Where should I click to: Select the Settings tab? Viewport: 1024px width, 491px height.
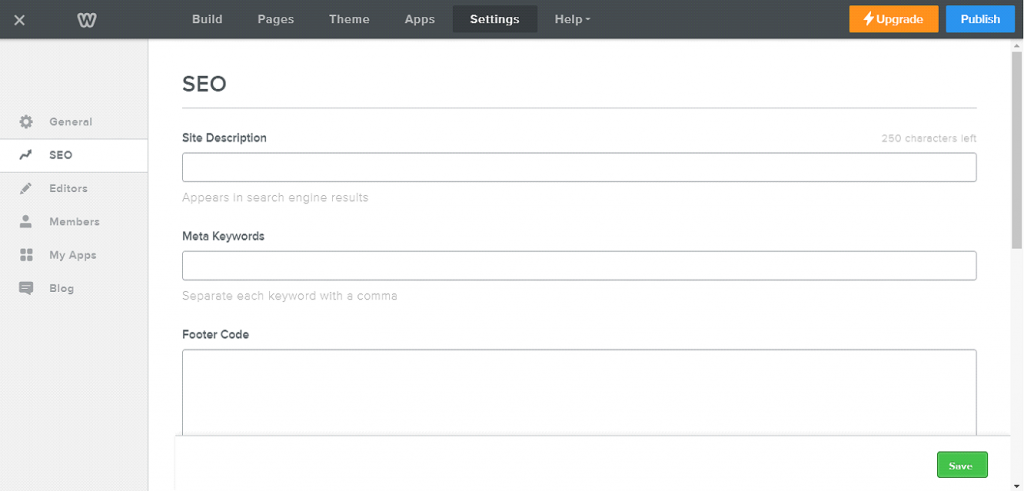pos(494,19)
